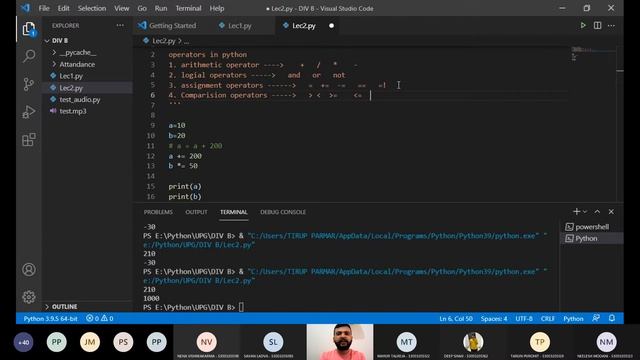640x360 pixels.
Task: Open the Edit menu
Action: (x=63, y=8)
